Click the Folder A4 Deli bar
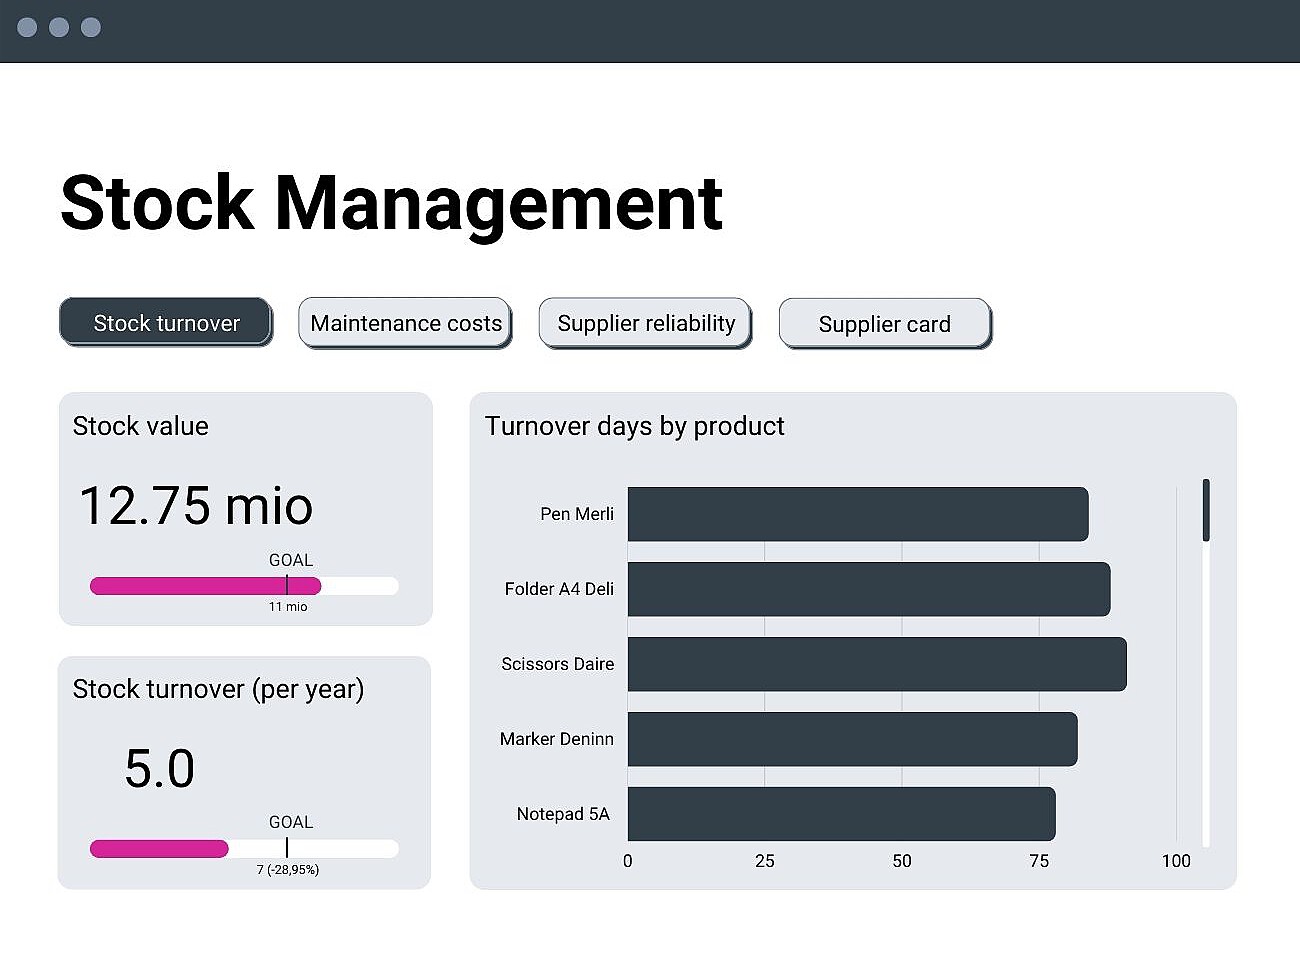Viewport: 1300px width, 975px height. coord(868,589)
